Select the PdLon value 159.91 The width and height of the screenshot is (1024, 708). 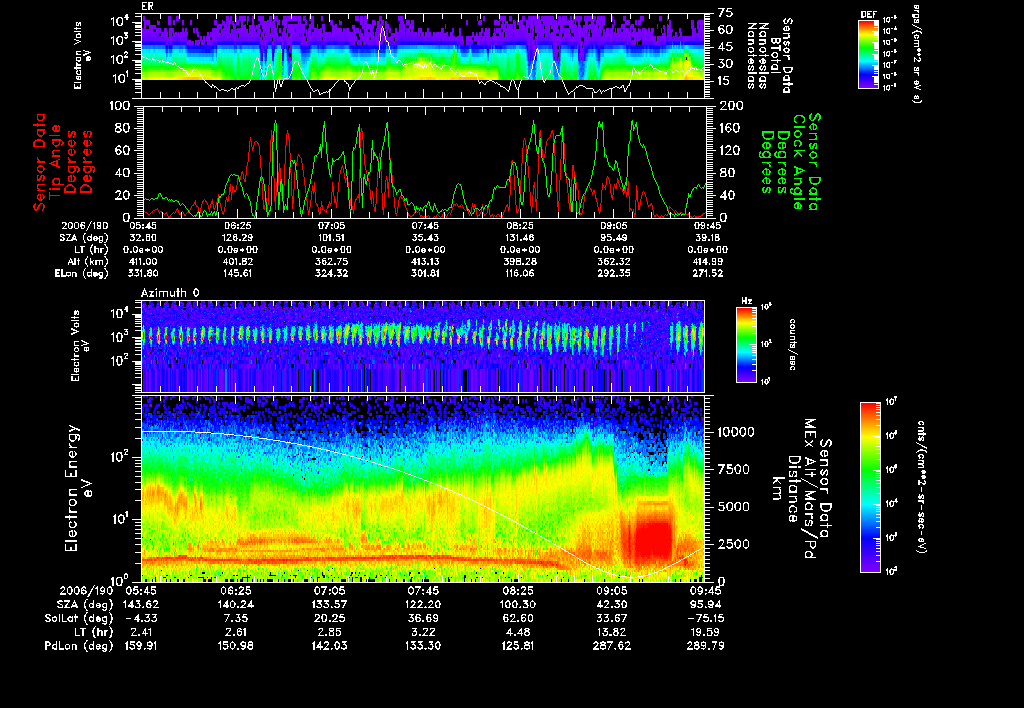[141, 646]
